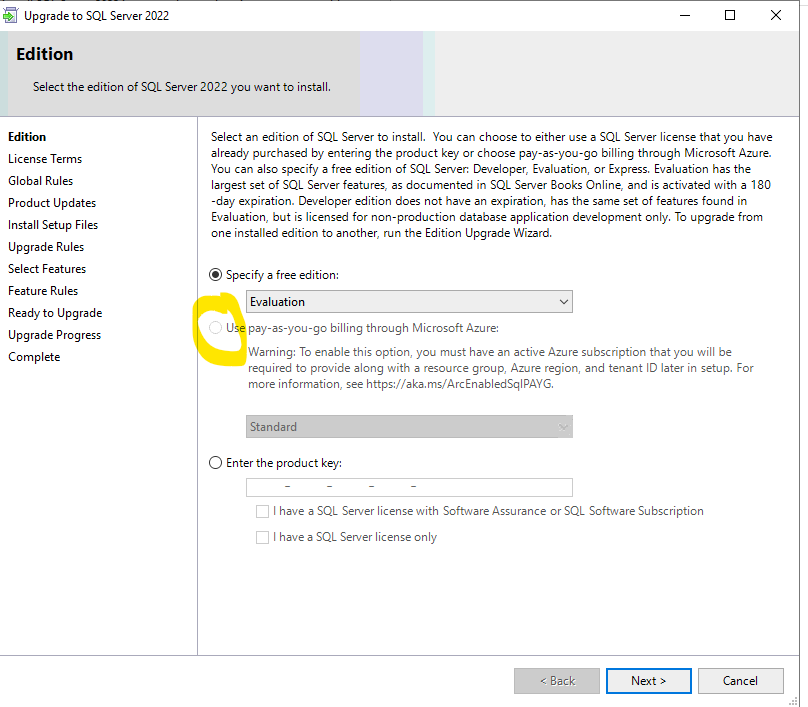Open the aka.ms/ArcEnabledSqlPAYG link text
The image size is (808, 707).
pos(459,384)
